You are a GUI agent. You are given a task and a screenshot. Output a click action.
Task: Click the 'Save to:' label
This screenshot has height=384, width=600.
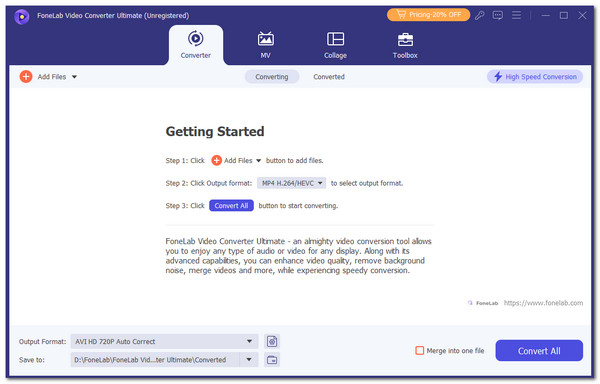[x=32, y=360]
